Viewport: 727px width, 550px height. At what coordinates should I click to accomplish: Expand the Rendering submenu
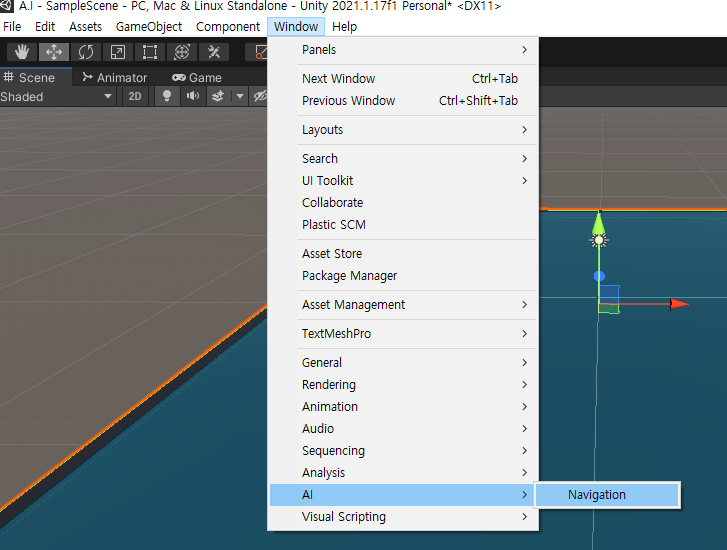tap(403, 384)
